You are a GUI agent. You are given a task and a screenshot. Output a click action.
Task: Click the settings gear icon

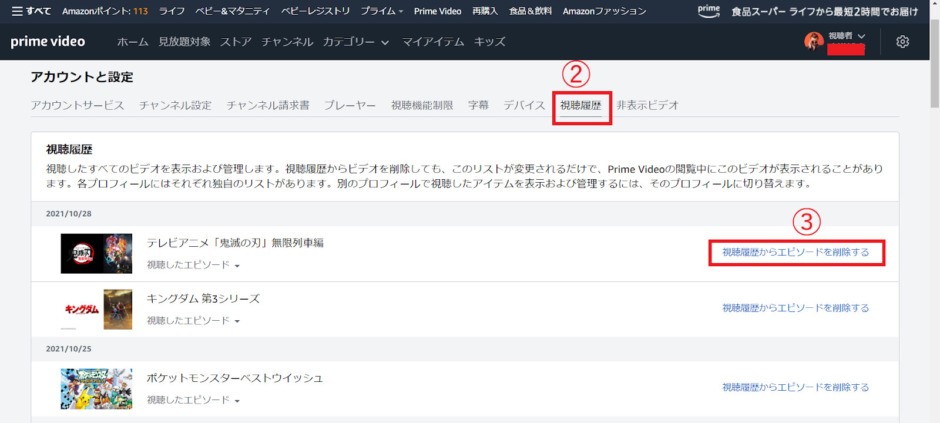[x=902, y=41]
